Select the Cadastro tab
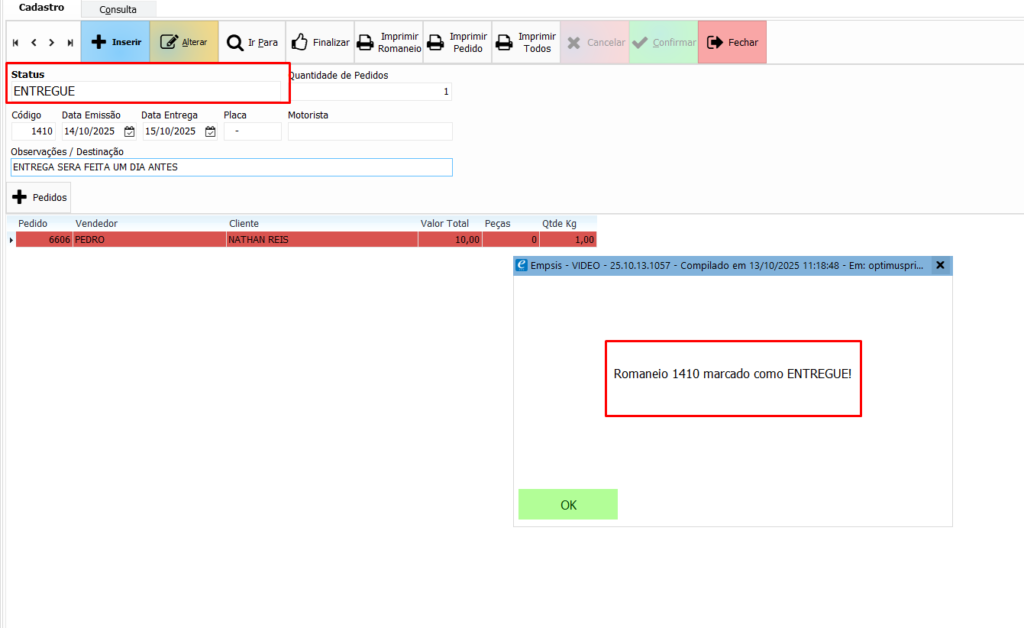1024x628 pixels. [42, 8]
